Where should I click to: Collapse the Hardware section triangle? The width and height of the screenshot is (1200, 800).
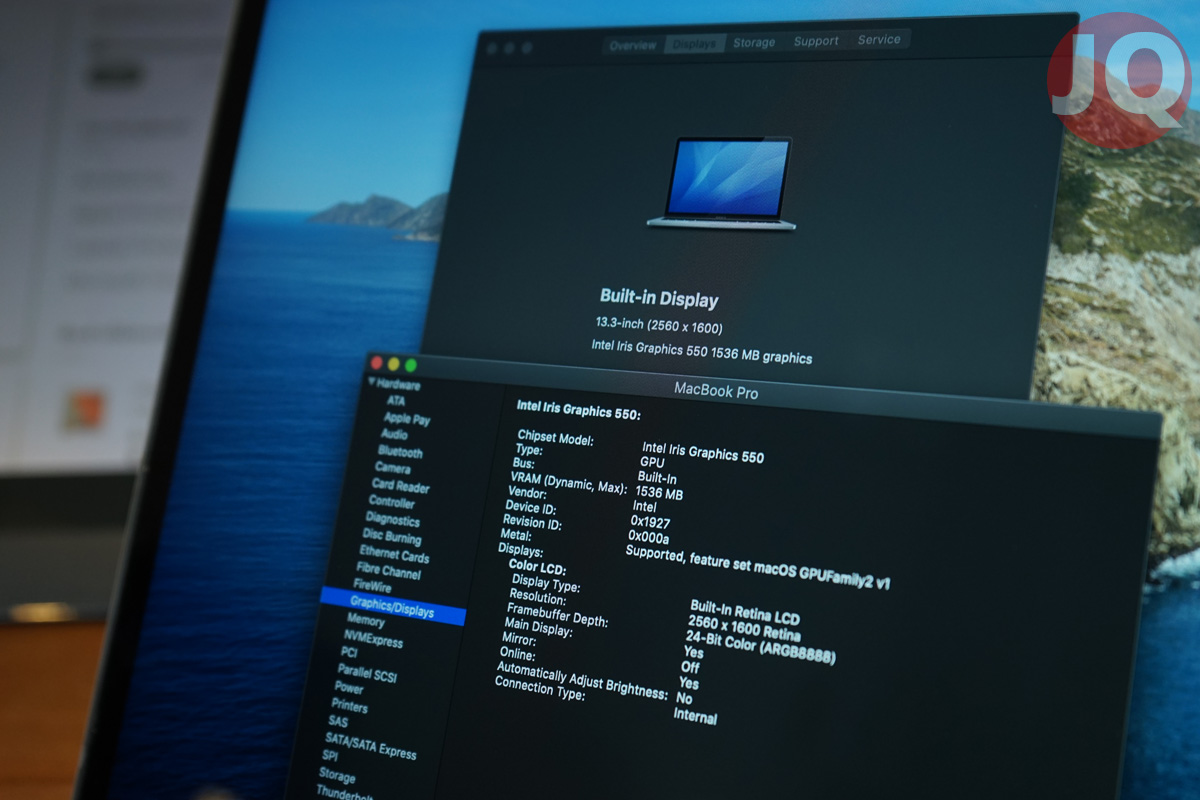(372, 382)
